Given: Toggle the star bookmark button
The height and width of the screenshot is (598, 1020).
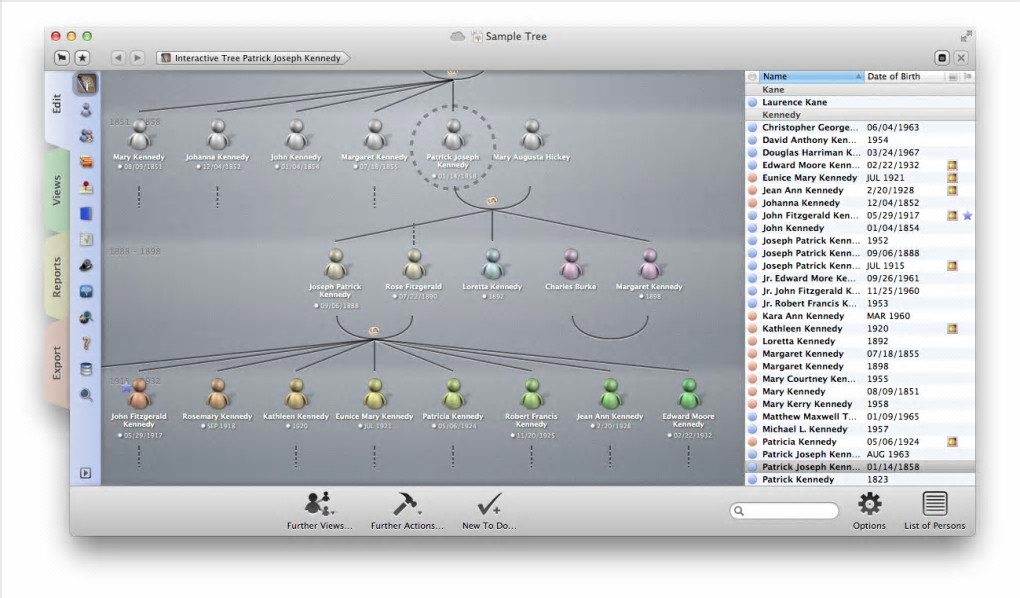Looking at the screenshot, I should click(x=82, y=58).
